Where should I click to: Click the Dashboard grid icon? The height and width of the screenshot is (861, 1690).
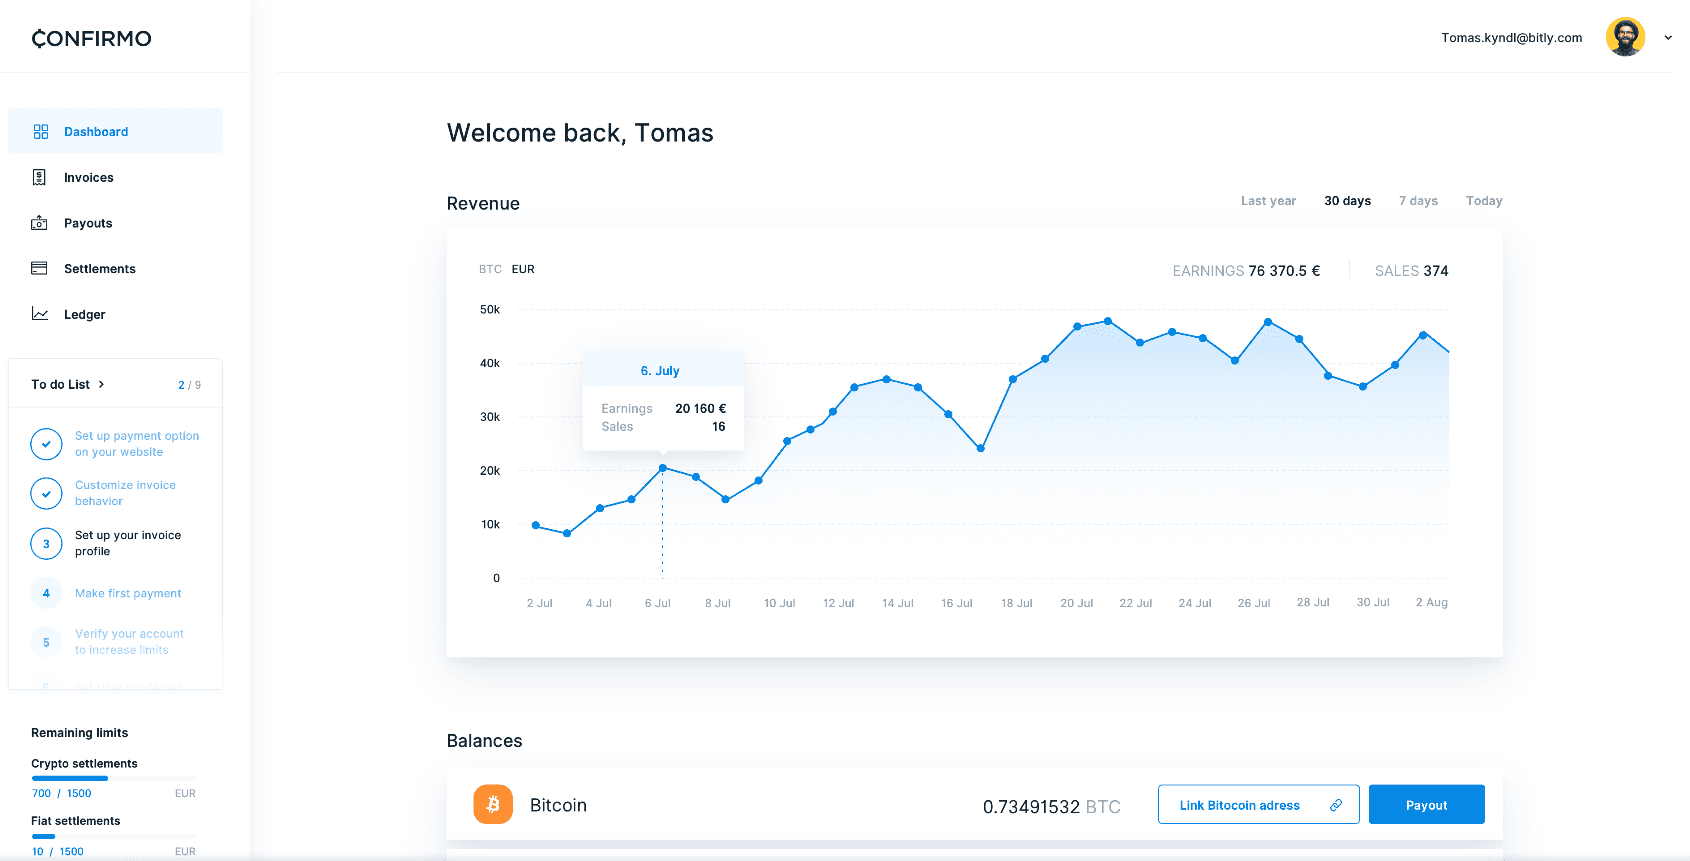point(41,132)
